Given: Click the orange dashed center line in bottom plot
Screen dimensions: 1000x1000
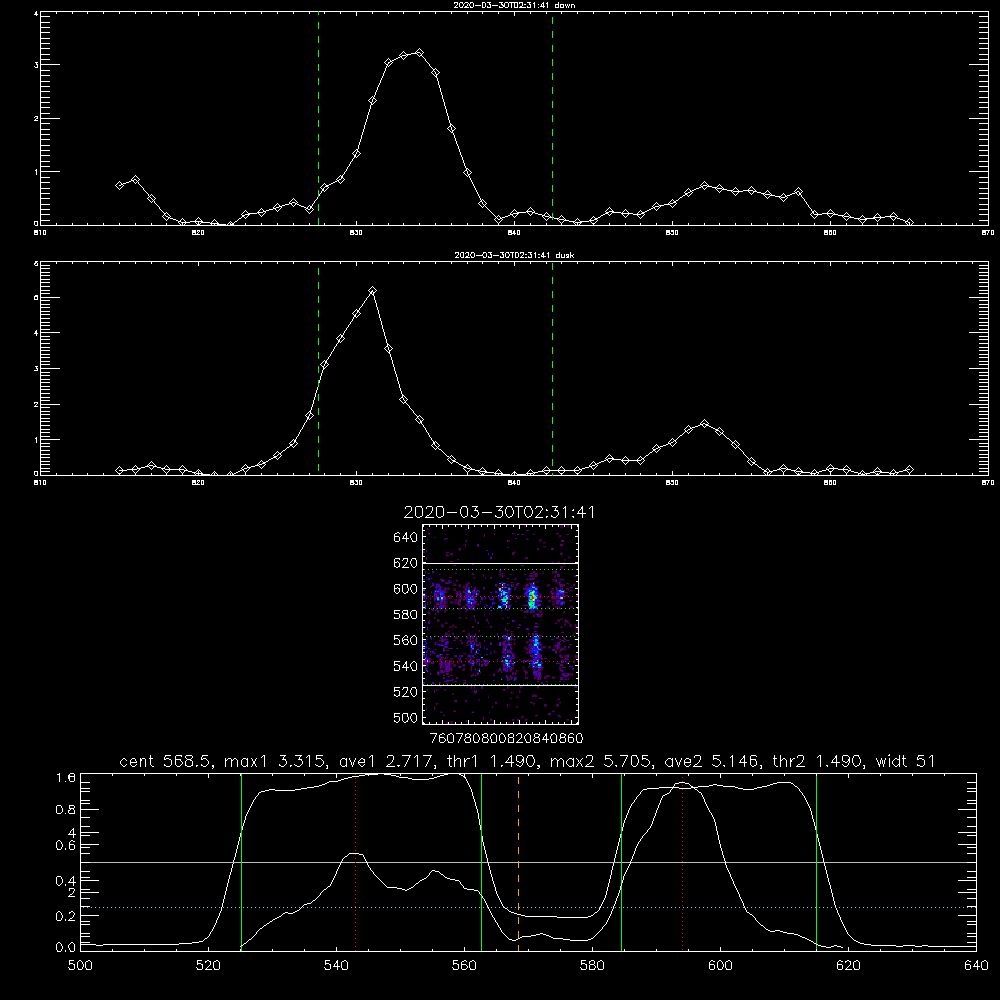Looking at the screenshot, I should (518, 862).
